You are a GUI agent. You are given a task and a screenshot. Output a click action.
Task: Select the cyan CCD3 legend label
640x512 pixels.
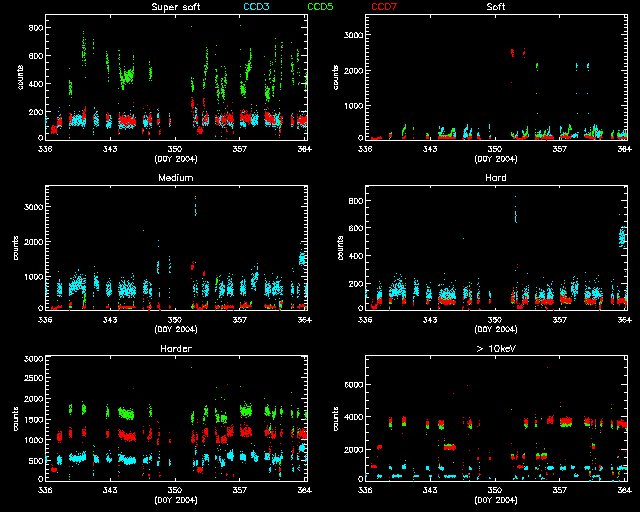click(256, 7)
